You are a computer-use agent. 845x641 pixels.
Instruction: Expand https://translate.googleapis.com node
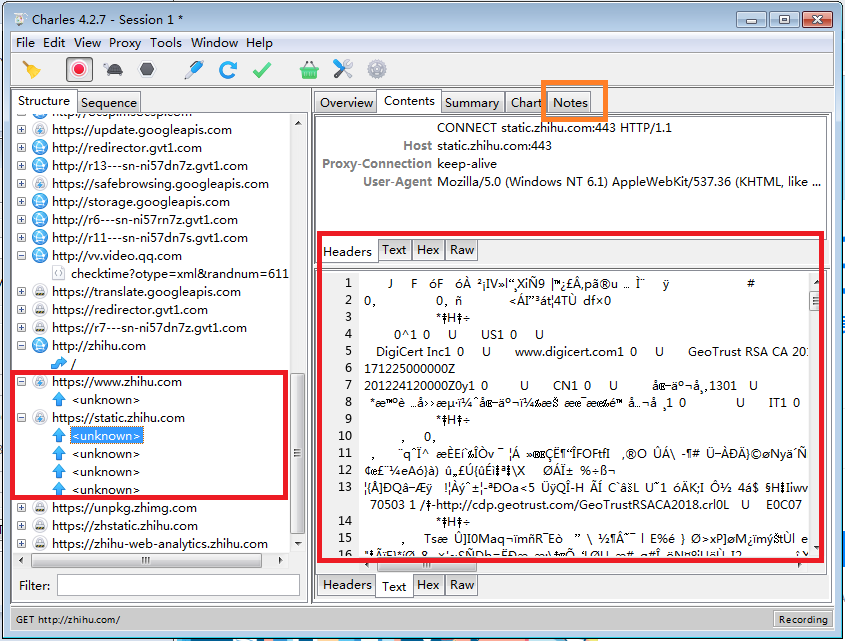[x=22, y=292]
